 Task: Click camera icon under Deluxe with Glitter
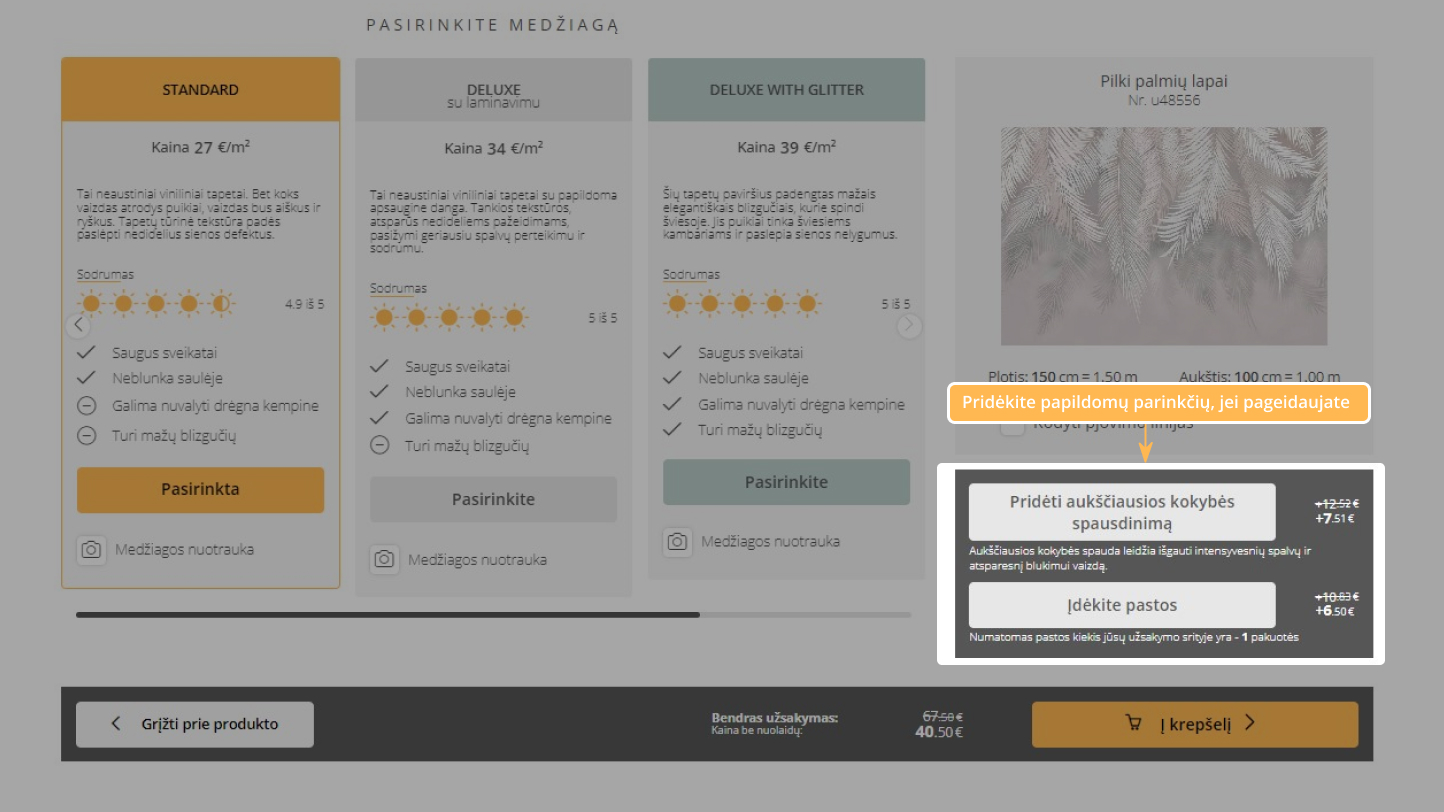point(677,542)
